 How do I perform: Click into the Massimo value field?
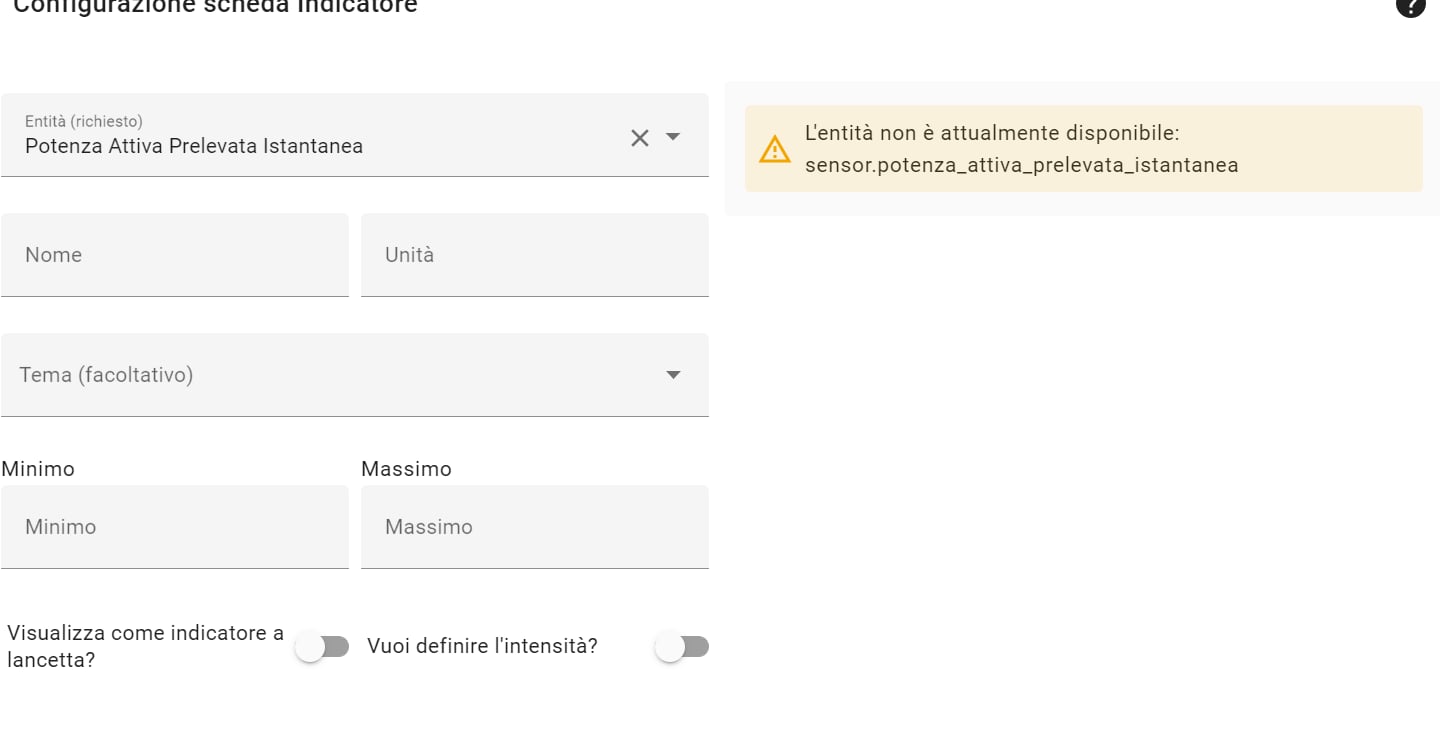click(x=535, y=527)
